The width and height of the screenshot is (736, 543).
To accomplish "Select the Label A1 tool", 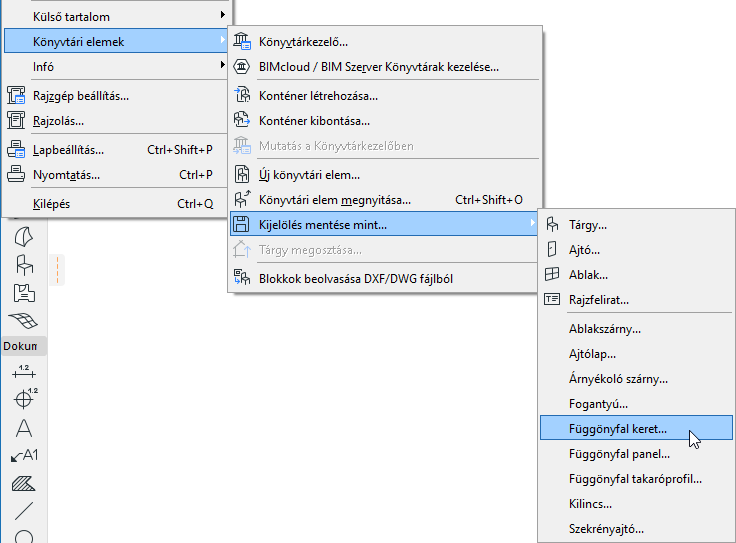I will click(24, 455).
